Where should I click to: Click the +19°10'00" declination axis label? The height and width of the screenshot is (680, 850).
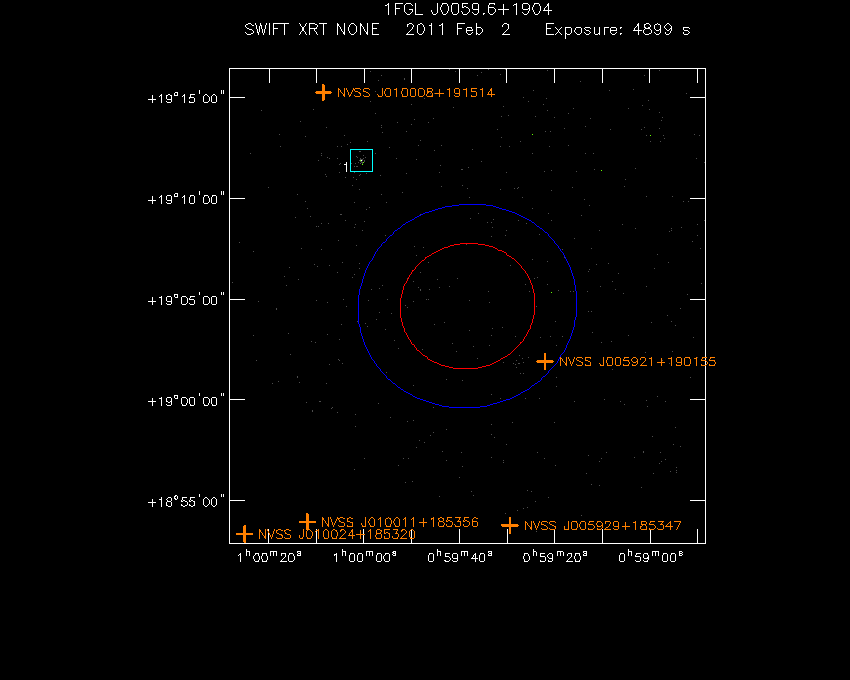click(x=186, y=199)
